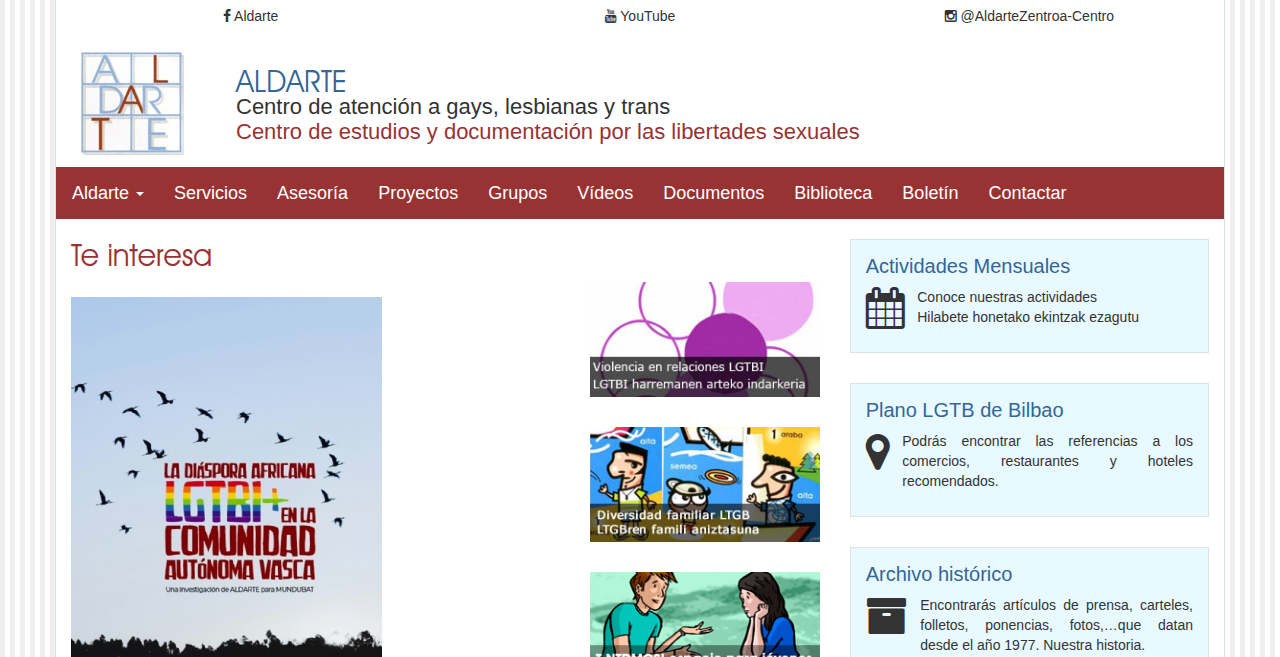The width and height of the screenshot is (1280, 657).
Task: Open the Biblioteca menu item
Action: [833, 193]
